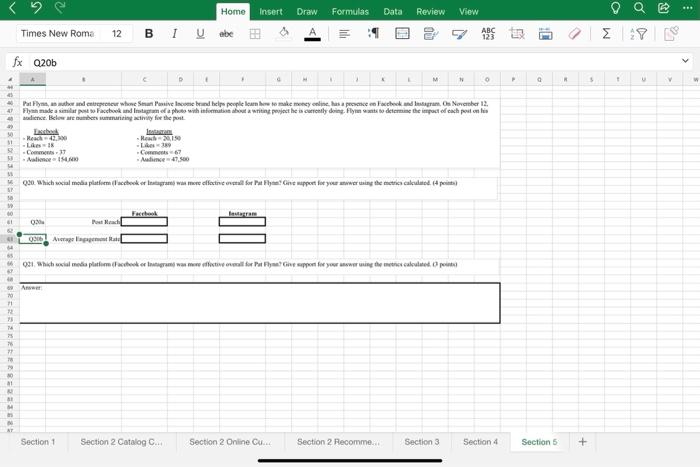Screen dimensions: 700x467
Task: Open merge cells option
Action: (402, 33)
